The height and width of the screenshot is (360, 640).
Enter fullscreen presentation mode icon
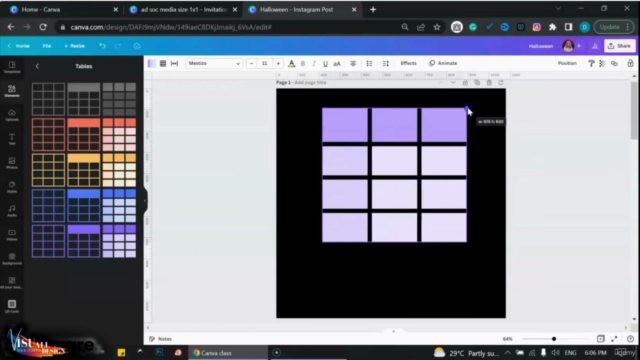[x=614, y=339]
